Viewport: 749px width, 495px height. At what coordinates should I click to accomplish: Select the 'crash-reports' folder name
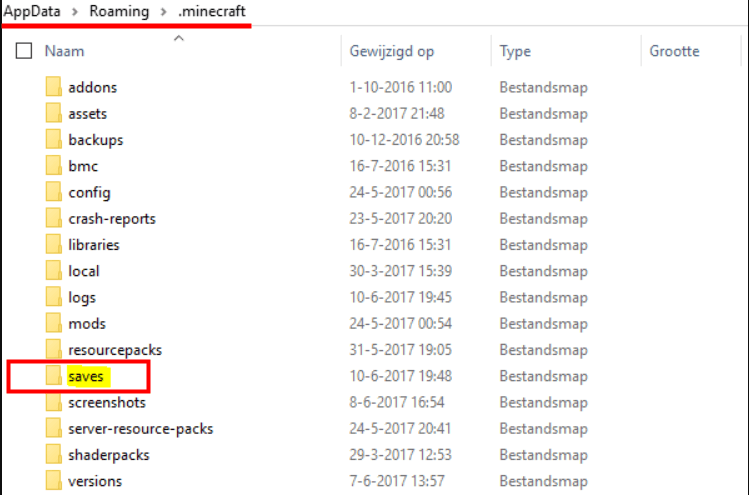pos(112,219)
